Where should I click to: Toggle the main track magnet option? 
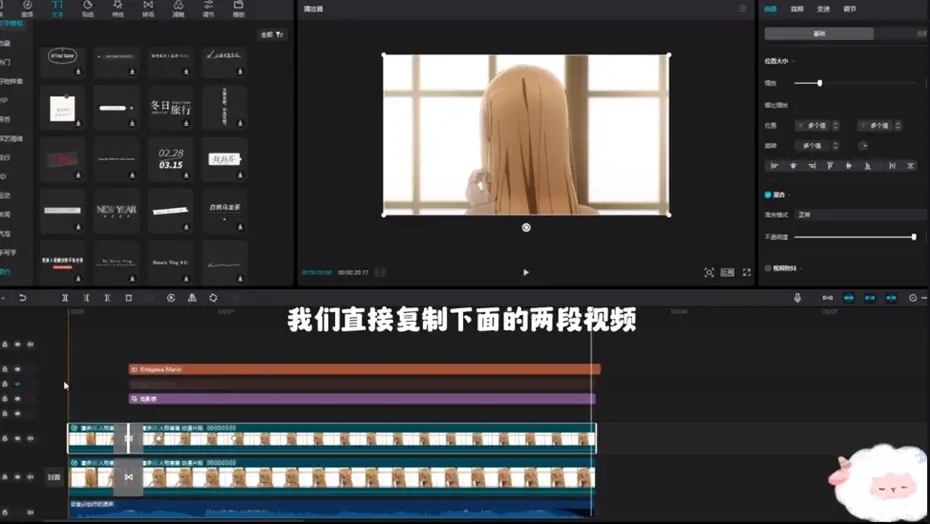827,298
